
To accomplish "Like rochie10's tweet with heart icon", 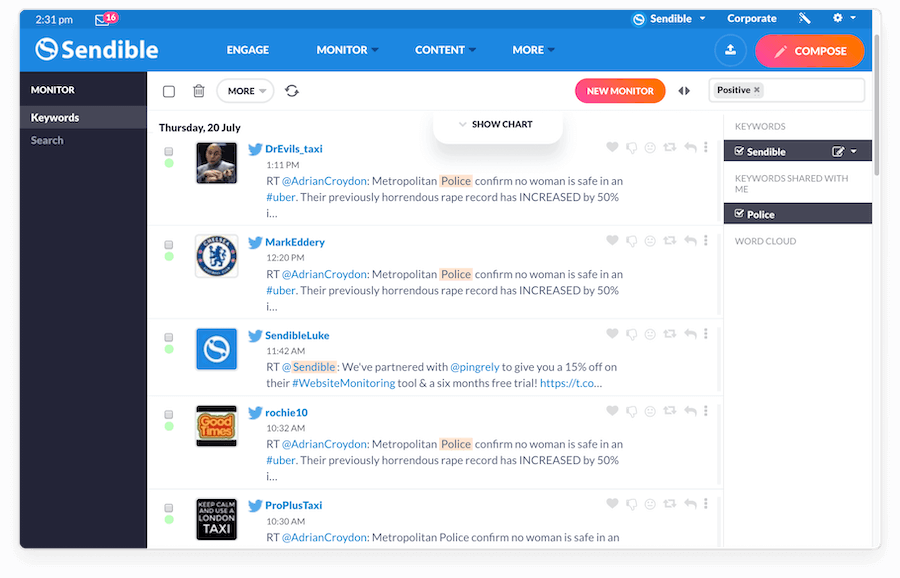I will pos(612,410).
